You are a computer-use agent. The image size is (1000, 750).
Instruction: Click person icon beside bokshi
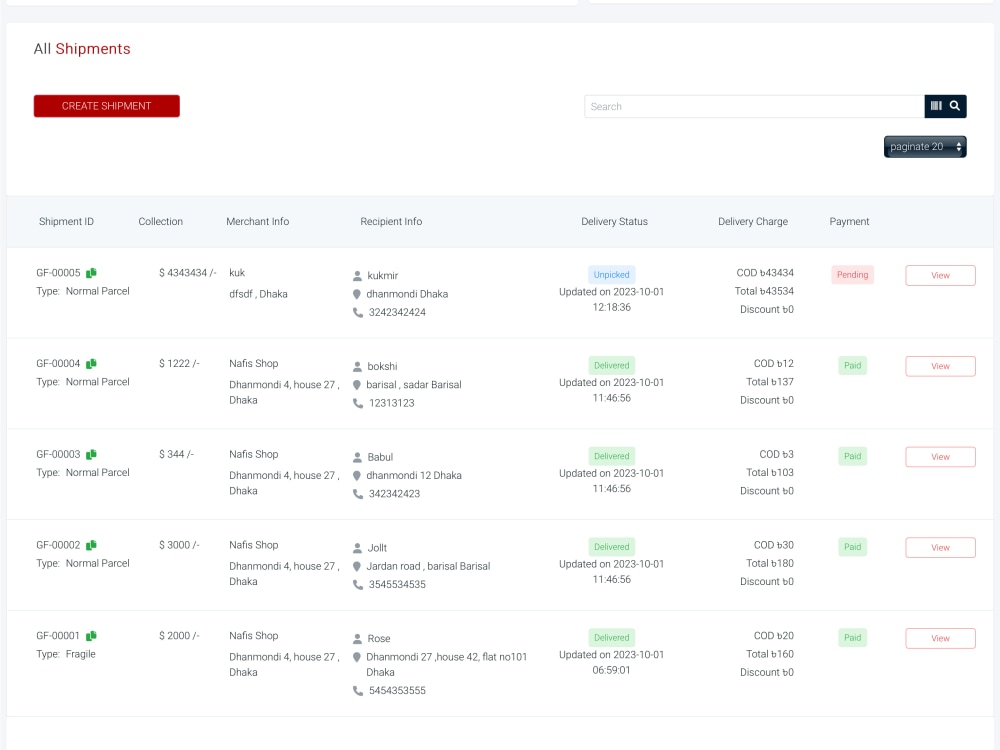[357, 367]
